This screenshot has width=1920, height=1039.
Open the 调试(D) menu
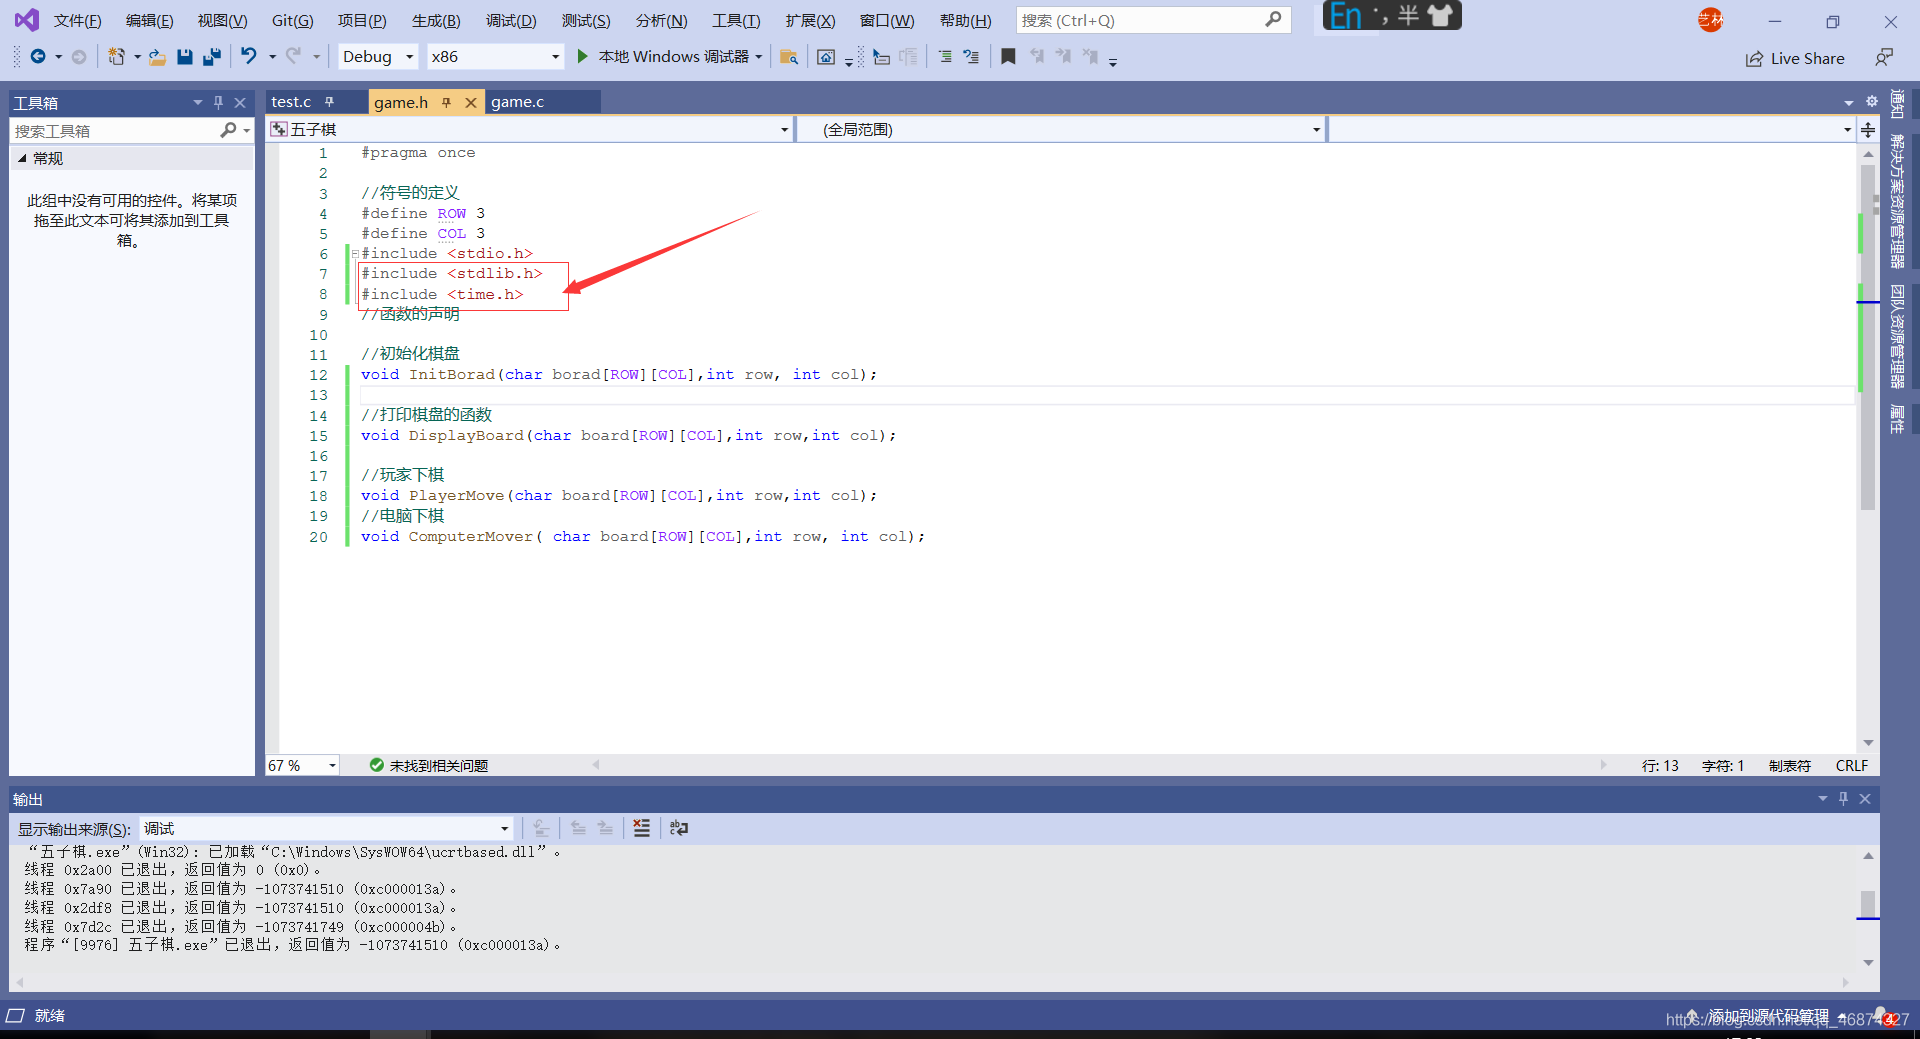[x=511, y=20]
